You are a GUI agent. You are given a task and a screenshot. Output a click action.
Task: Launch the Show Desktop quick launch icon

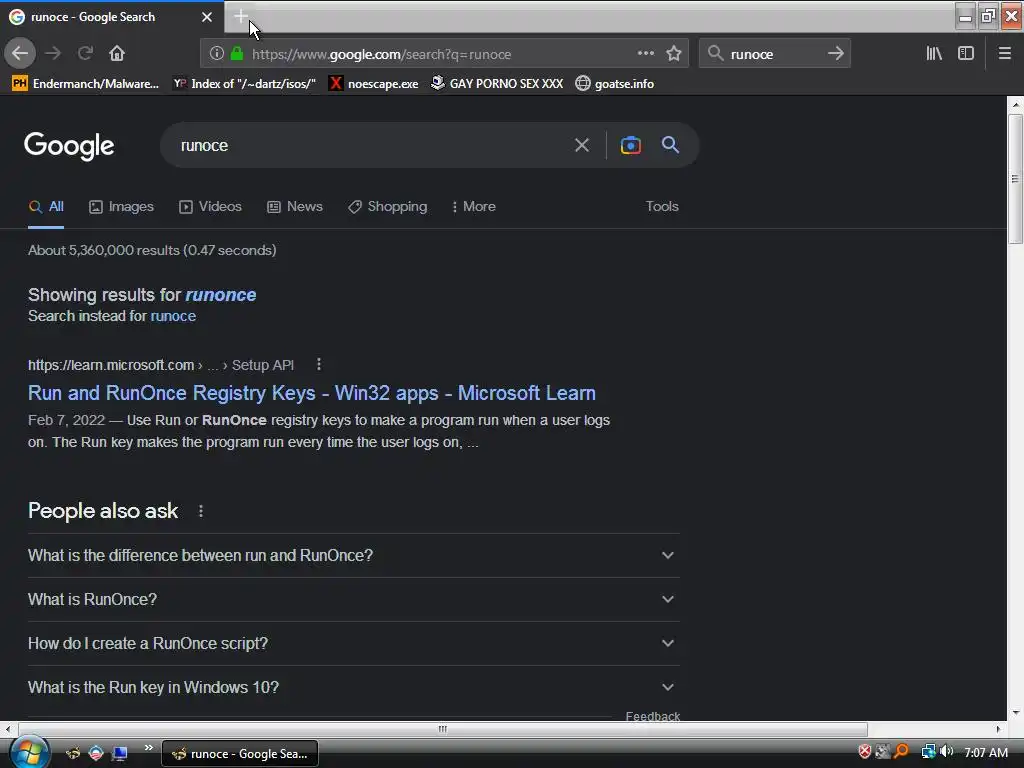tap(120, 754)
